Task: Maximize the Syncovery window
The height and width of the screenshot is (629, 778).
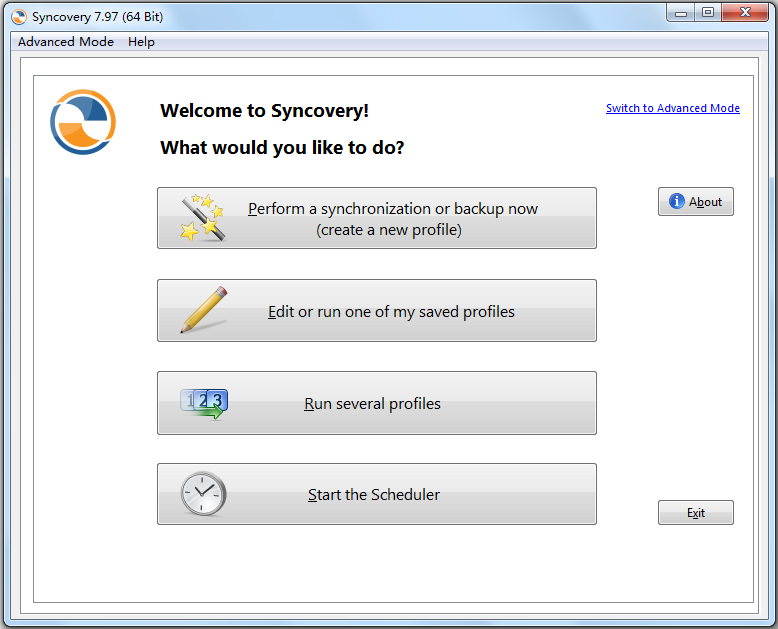Action: pos(708,13)
